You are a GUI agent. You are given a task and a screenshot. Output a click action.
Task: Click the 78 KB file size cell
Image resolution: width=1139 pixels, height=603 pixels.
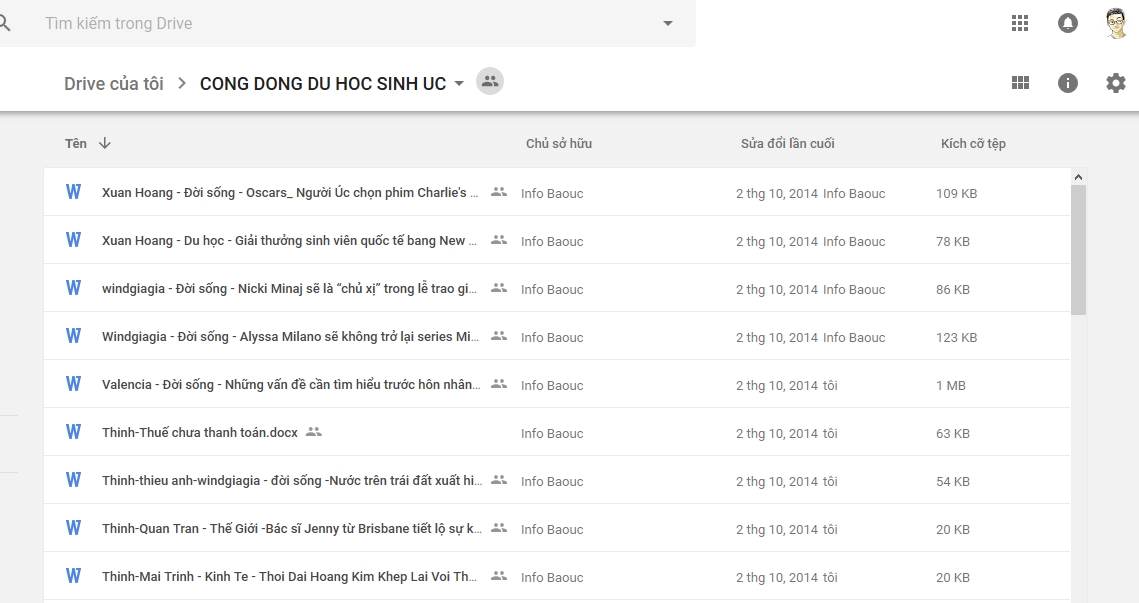click(x=953, y=241)
